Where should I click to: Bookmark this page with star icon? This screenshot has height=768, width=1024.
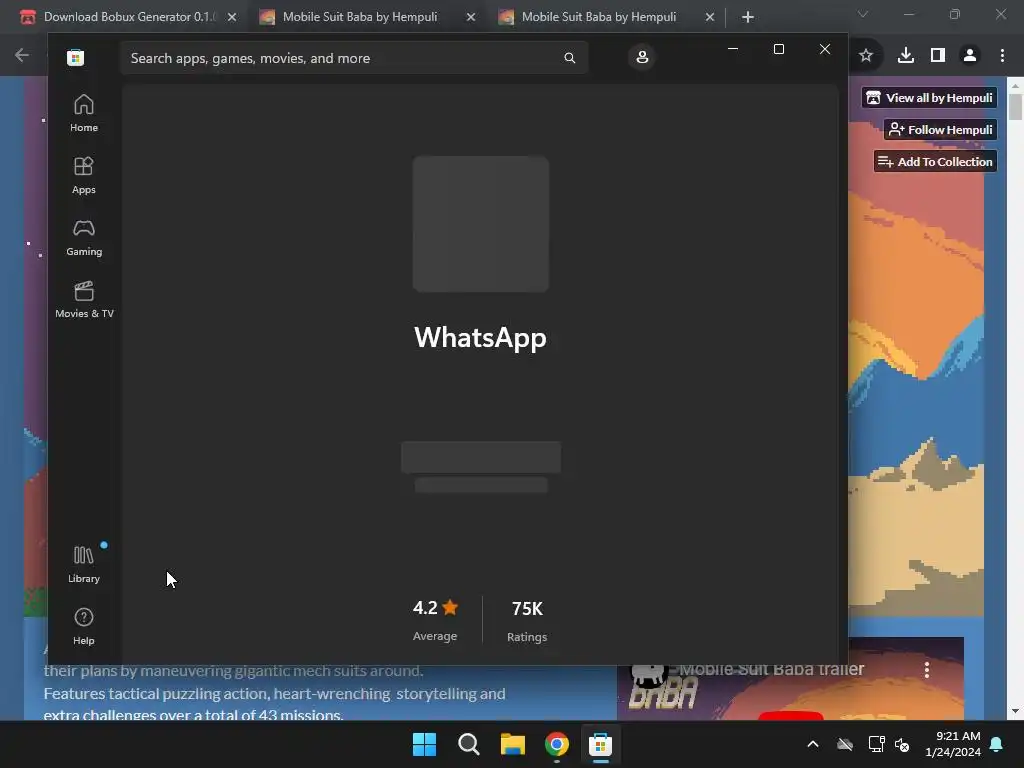866,56
